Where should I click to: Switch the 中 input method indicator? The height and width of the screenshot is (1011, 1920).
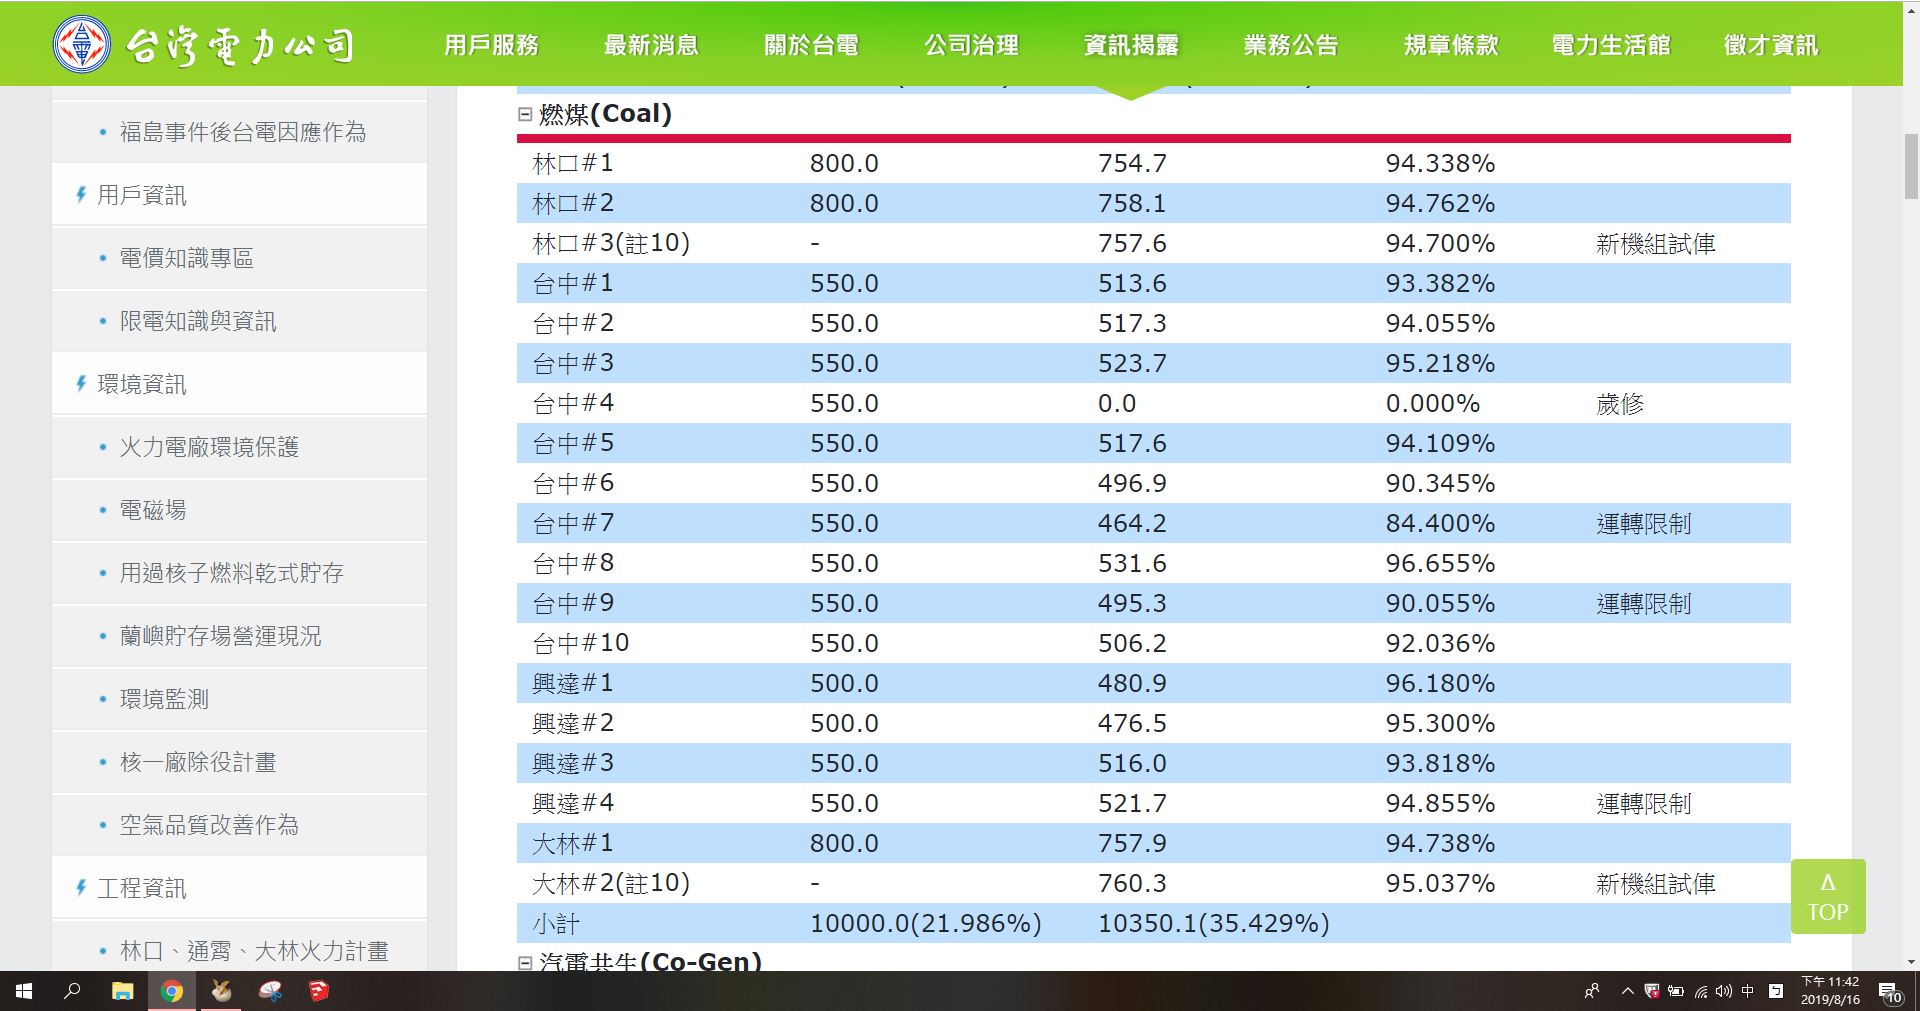[1748, 991]
